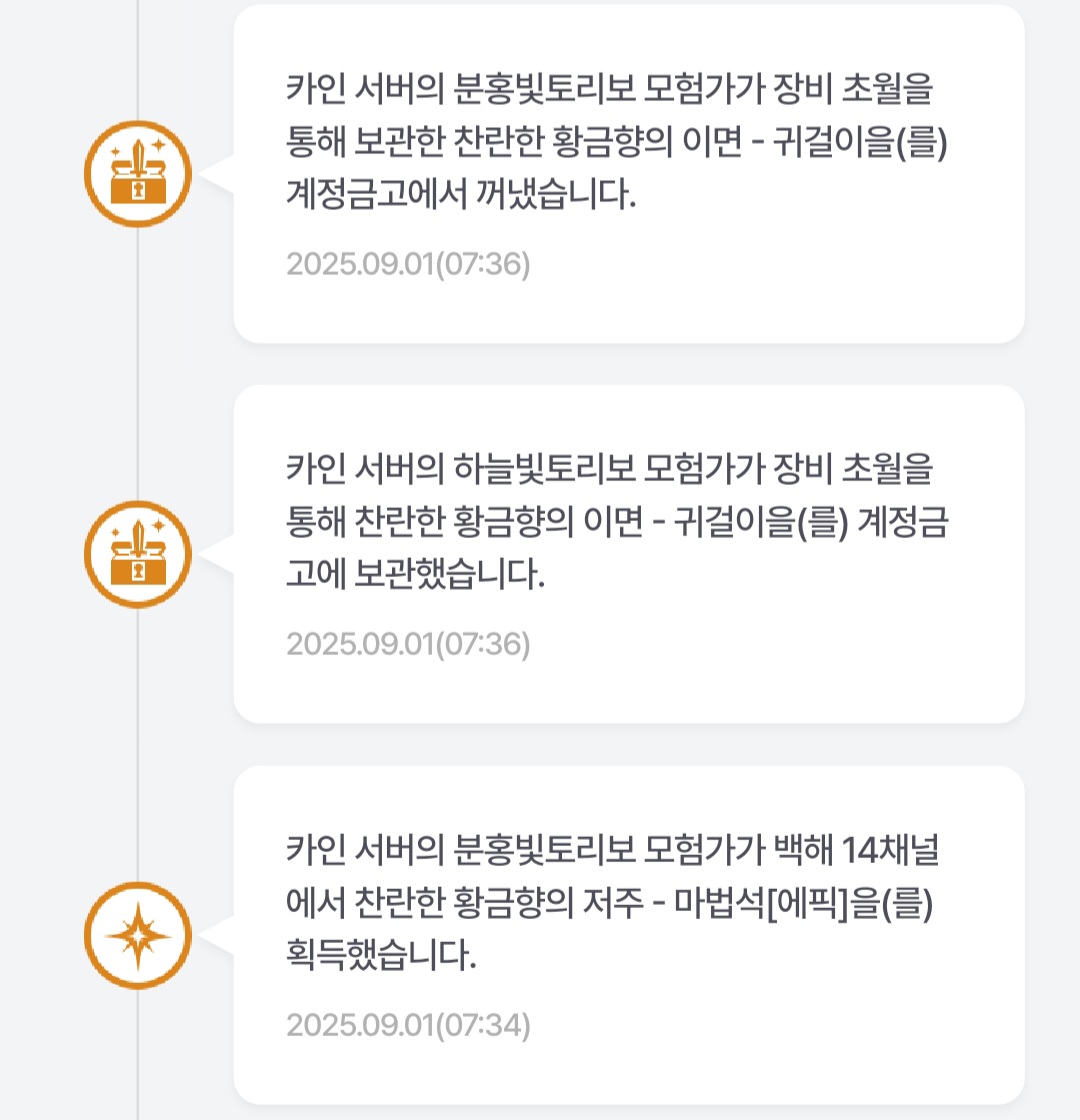1080x1120 pixels.
Task: Open the card about withdrawing 귀걸이 from 계정금고
Action: (x=629, y=174)
